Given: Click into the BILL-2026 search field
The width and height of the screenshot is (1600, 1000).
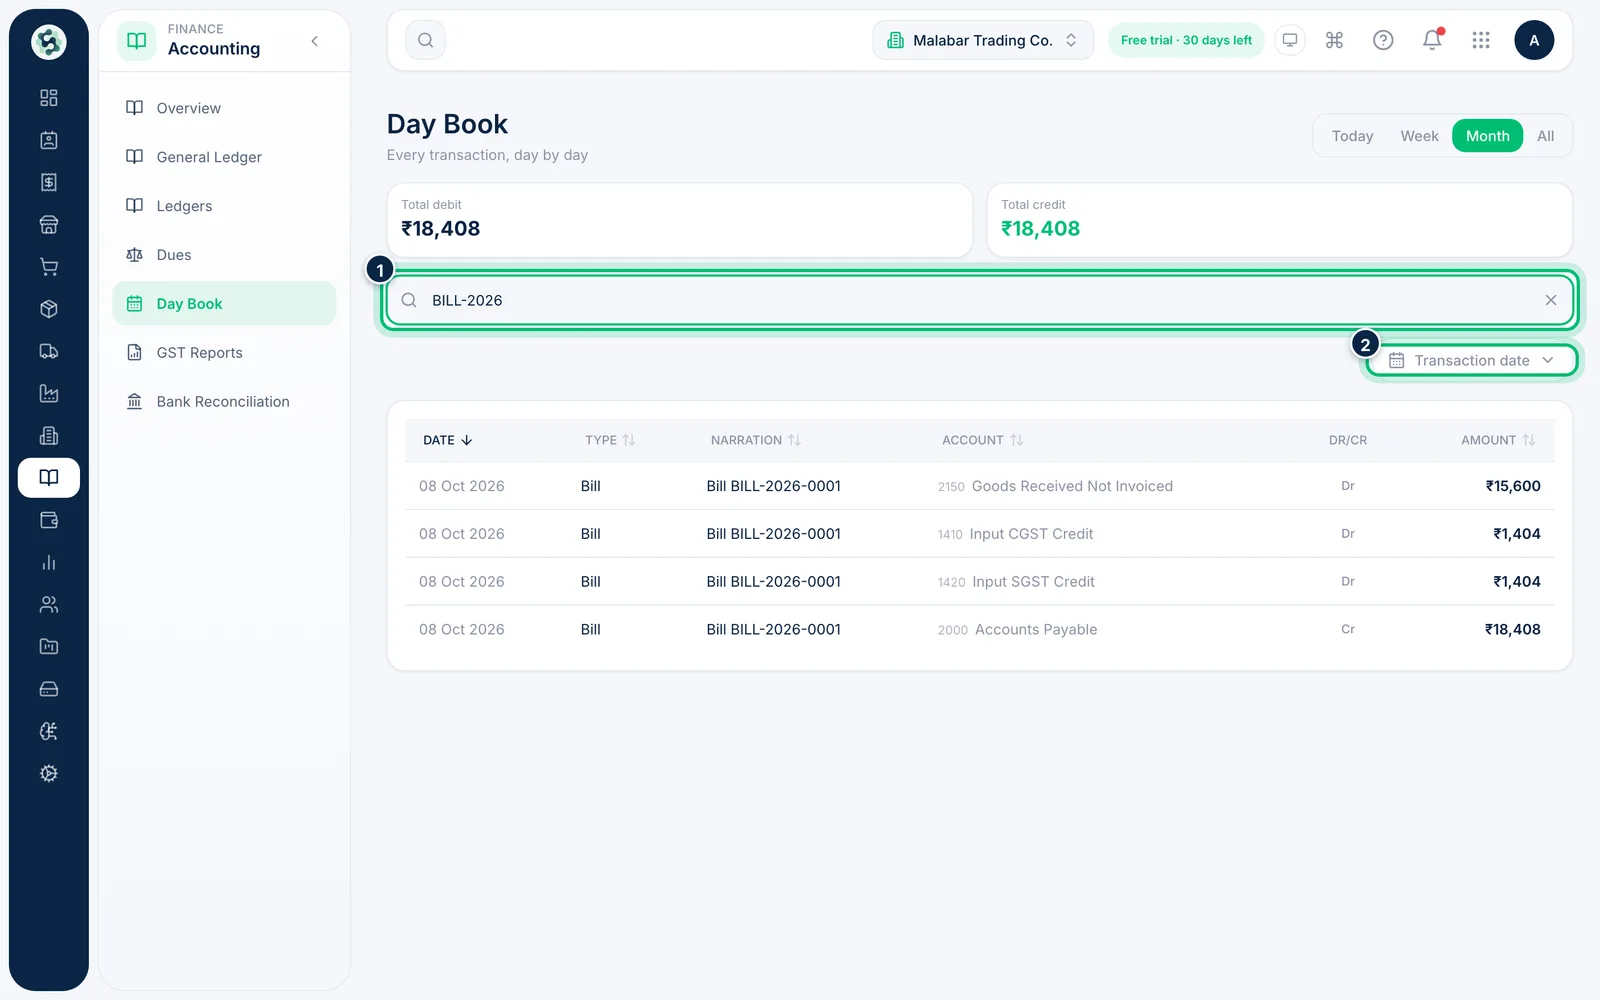Looking at the screenshot, I should click(979, 300).
